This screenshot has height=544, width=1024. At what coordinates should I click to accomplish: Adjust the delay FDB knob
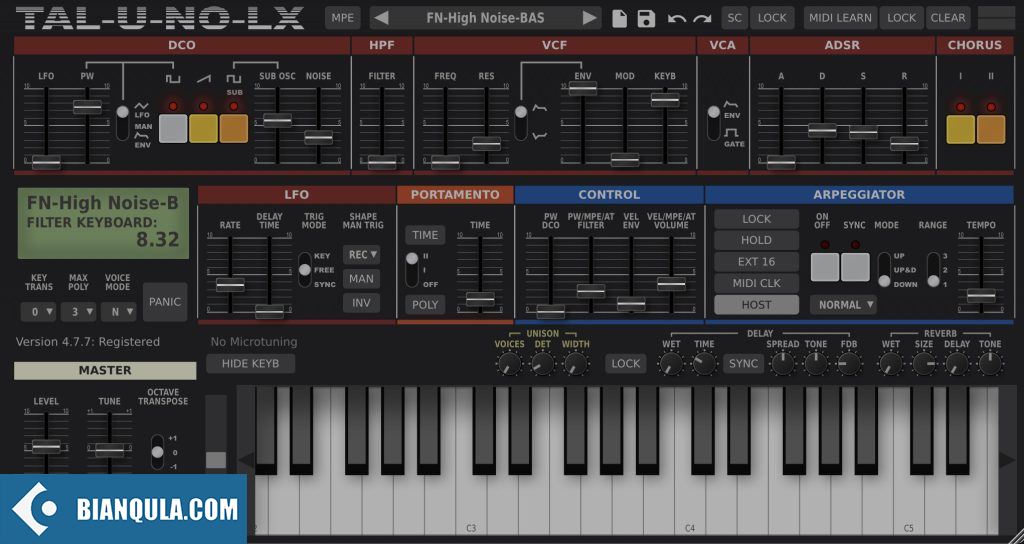[849, 364]
